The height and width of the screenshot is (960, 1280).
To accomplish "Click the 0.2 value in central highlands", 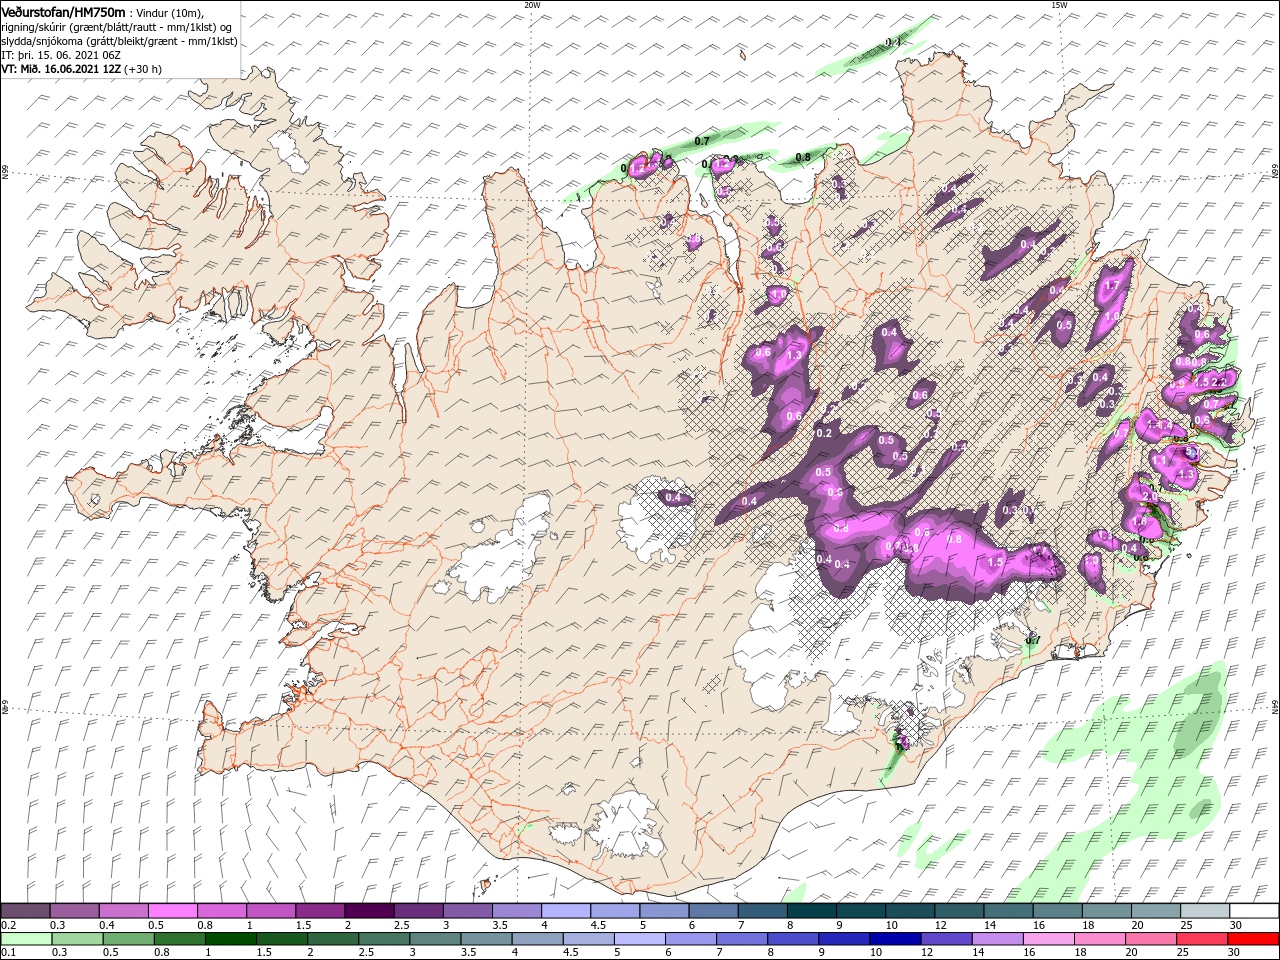I will pos(824,434).
